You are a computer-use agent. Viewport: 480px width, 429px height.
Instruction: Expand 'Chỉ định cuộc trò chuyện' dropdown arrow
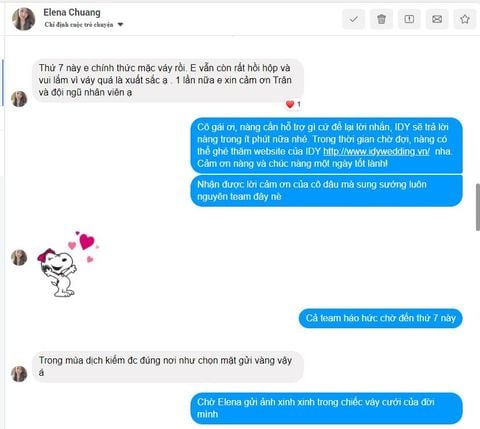click(121, 25)
